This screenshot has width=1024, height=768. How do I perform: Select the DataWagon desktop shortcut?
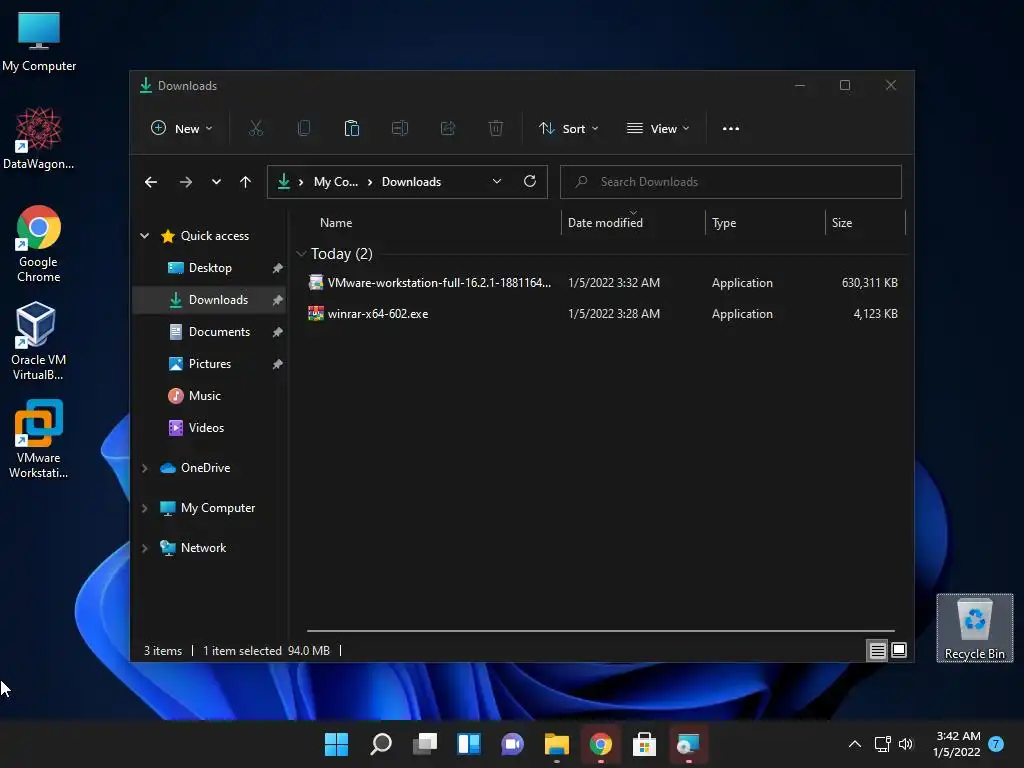click(39, 138)
